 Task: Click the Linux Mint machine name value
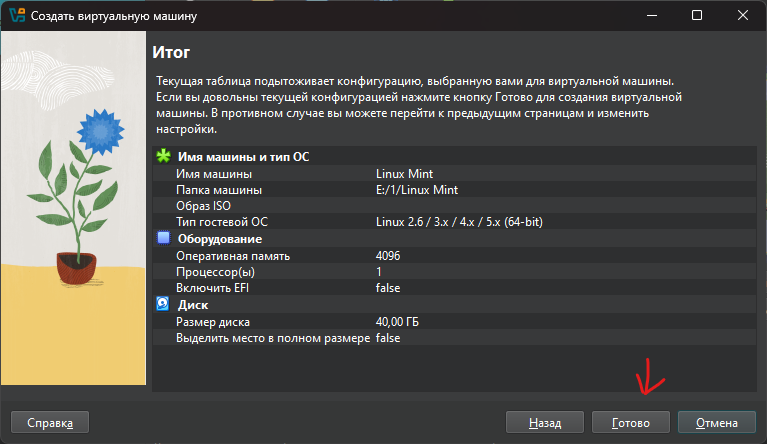[404, 174]
